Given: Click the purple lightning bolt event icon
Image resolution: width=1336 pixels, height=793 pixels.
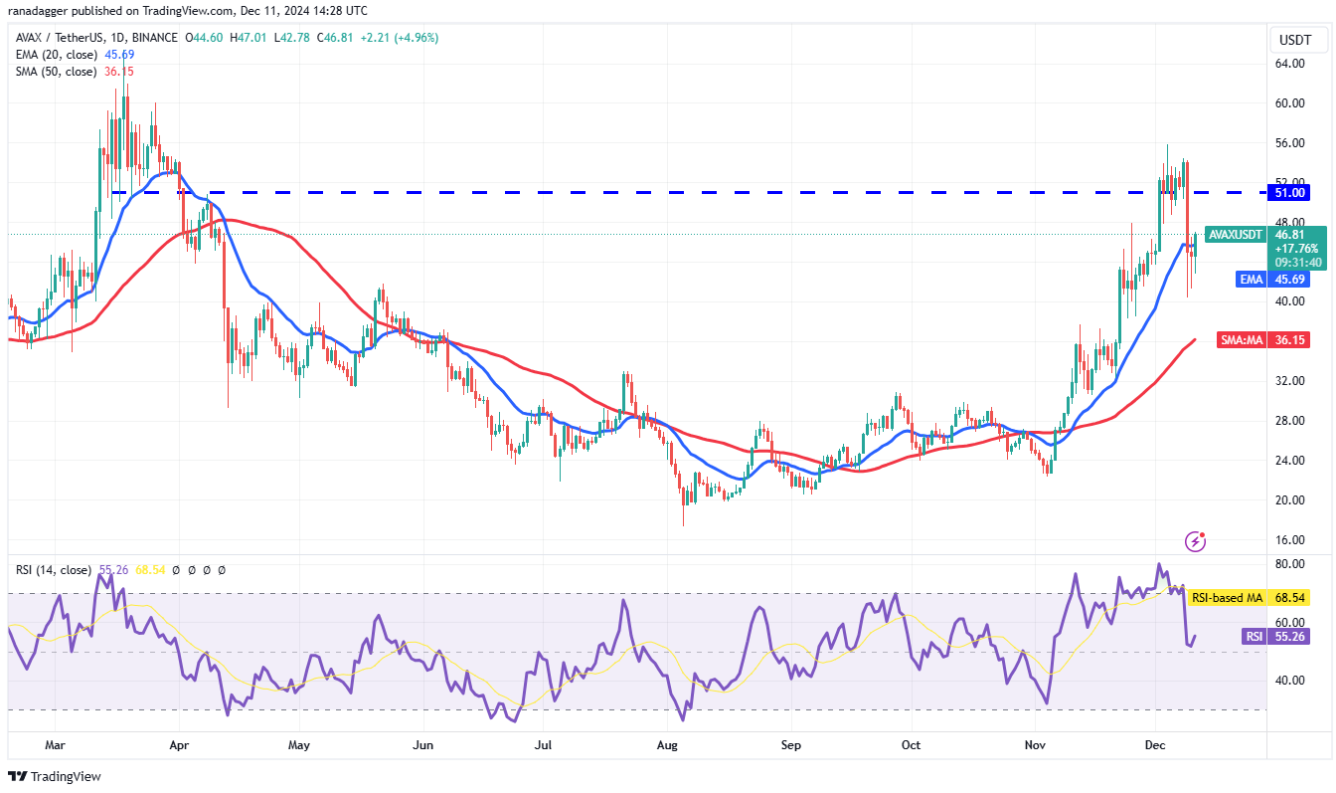Looking at the screenshot, I should tap(1194, 541).
